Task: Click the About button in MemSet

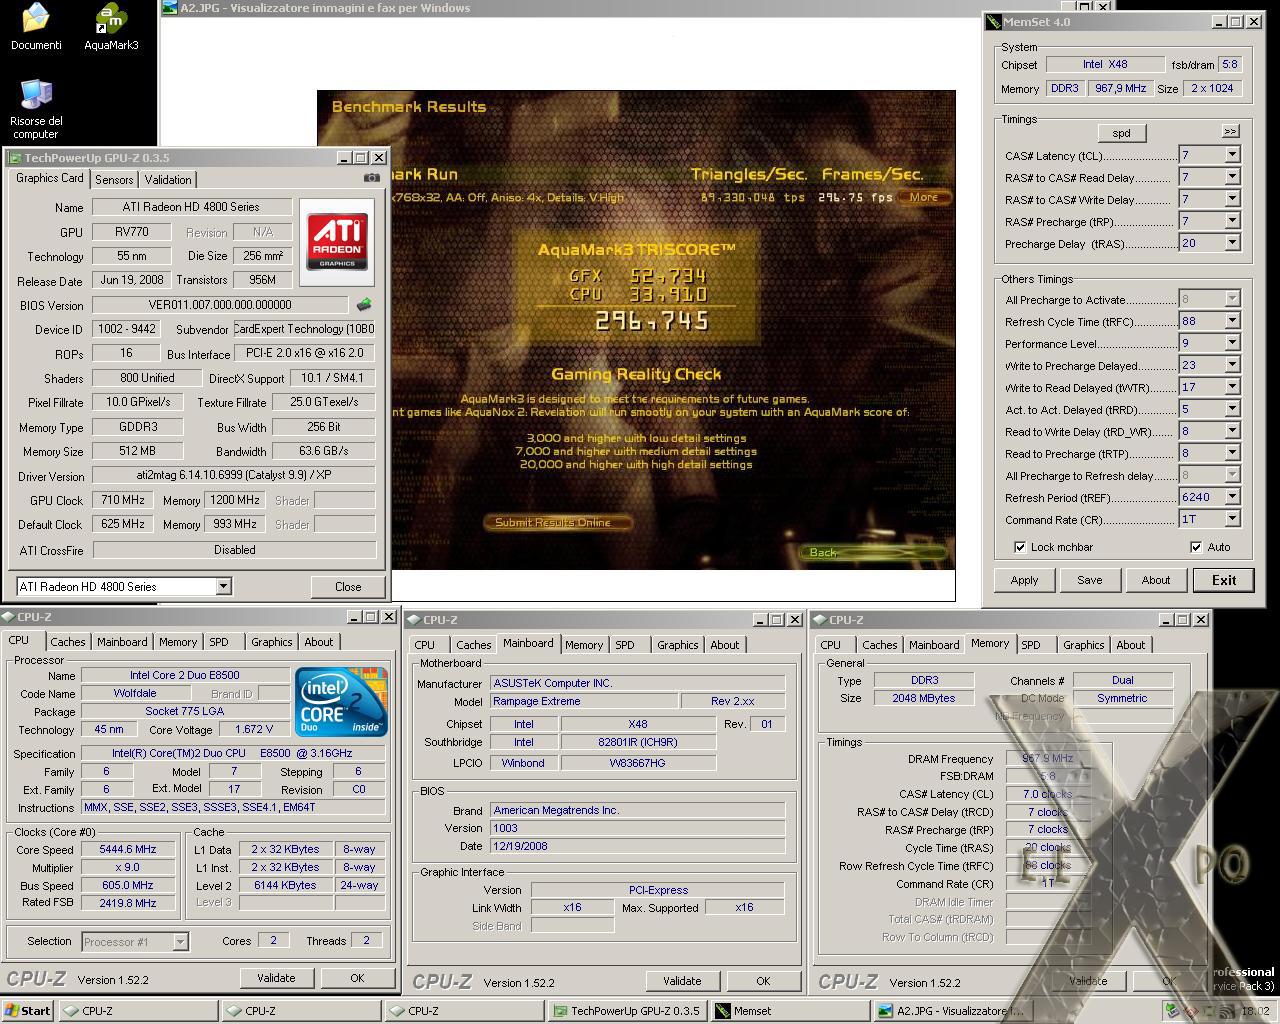Action: 1156,580
